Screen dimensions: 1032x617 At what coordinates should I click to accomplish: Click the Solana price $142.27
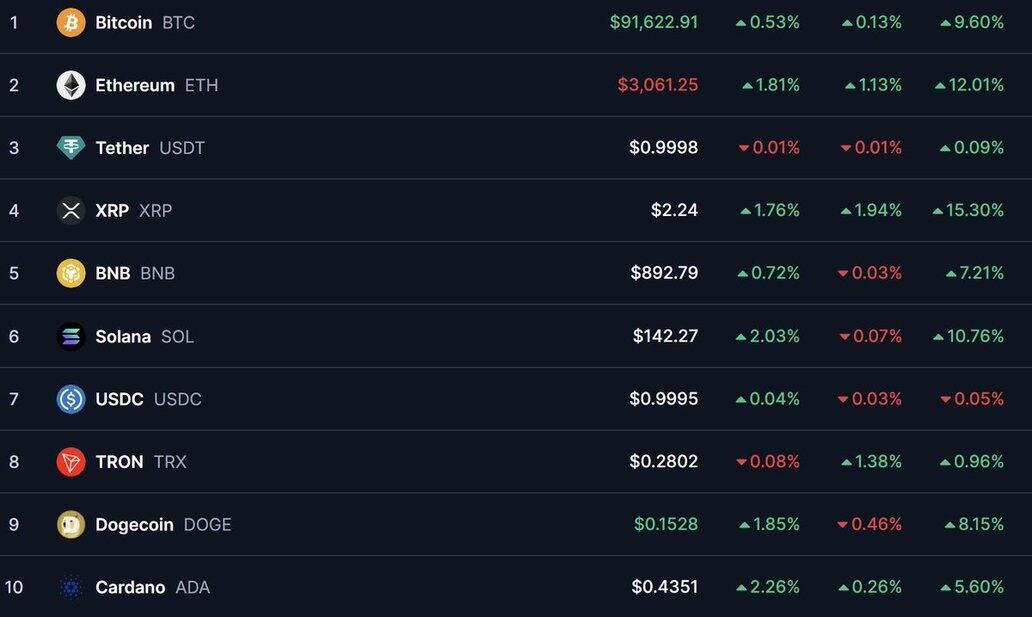pyautogui.click(x=665, y=336)
